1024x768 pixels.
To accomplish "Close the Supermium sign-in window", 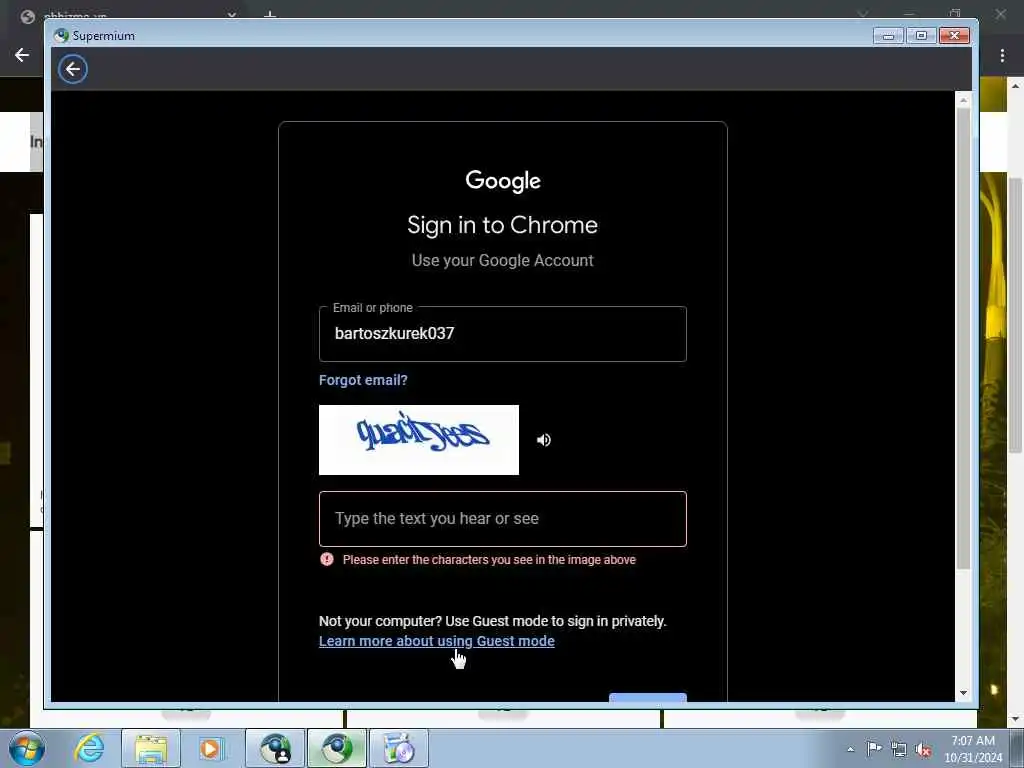I will [954, 35].
